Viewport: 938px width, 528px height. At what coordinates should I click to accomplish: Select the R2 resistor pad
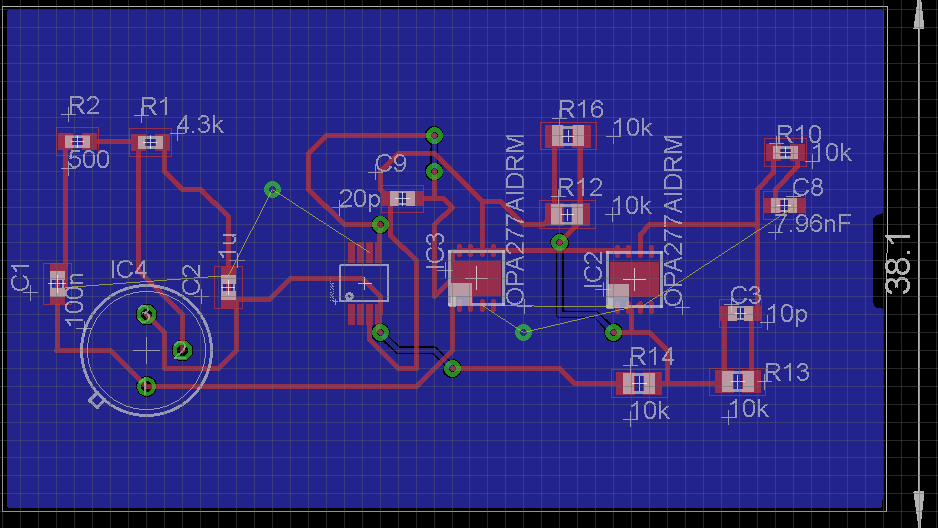click(x=77, y=142)
